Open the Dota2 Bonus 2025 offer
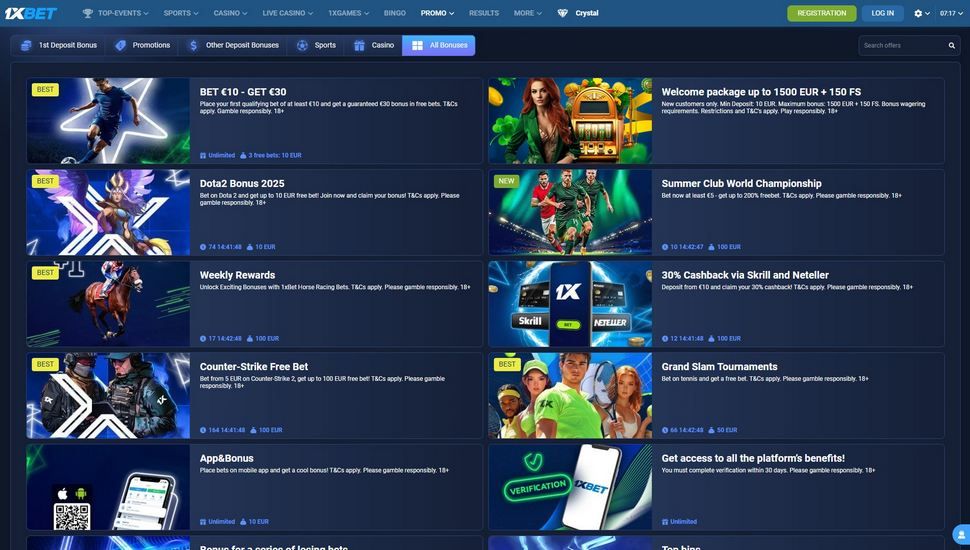 pyautogui.click(x=242, y=183)
